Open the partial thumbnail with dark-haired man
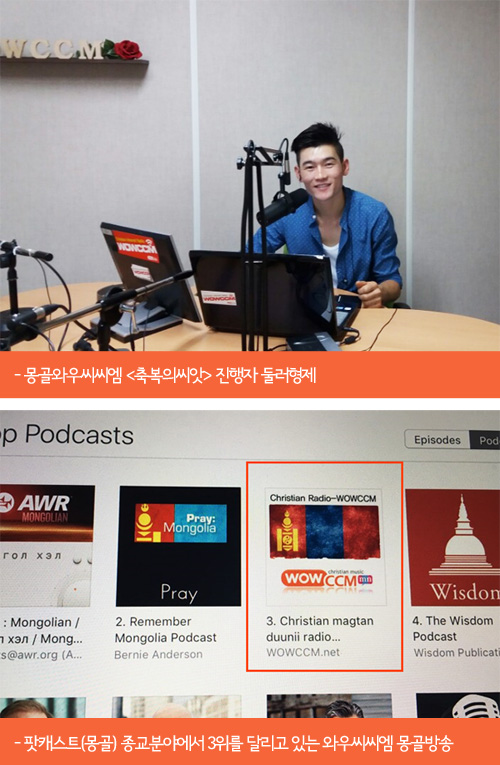The width and height of the screenshot is (500, 765). (329, 705)
